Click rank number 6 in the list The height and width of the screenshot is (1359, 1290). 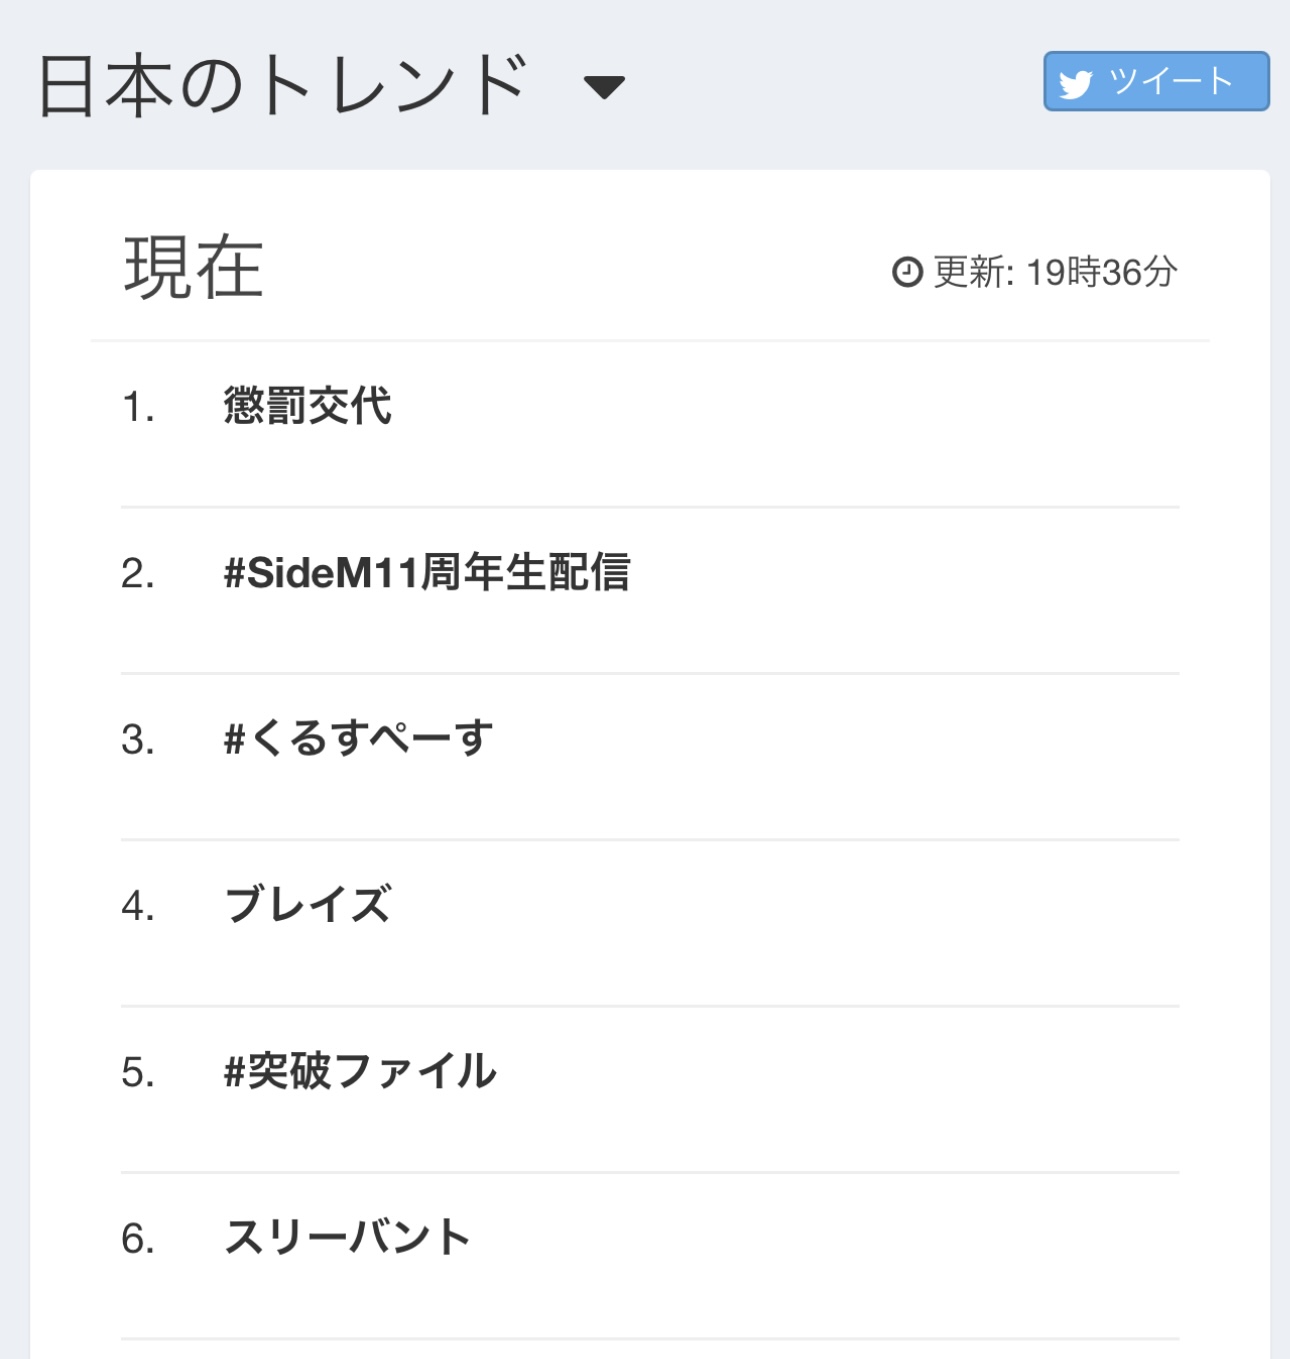(138, 1238)
